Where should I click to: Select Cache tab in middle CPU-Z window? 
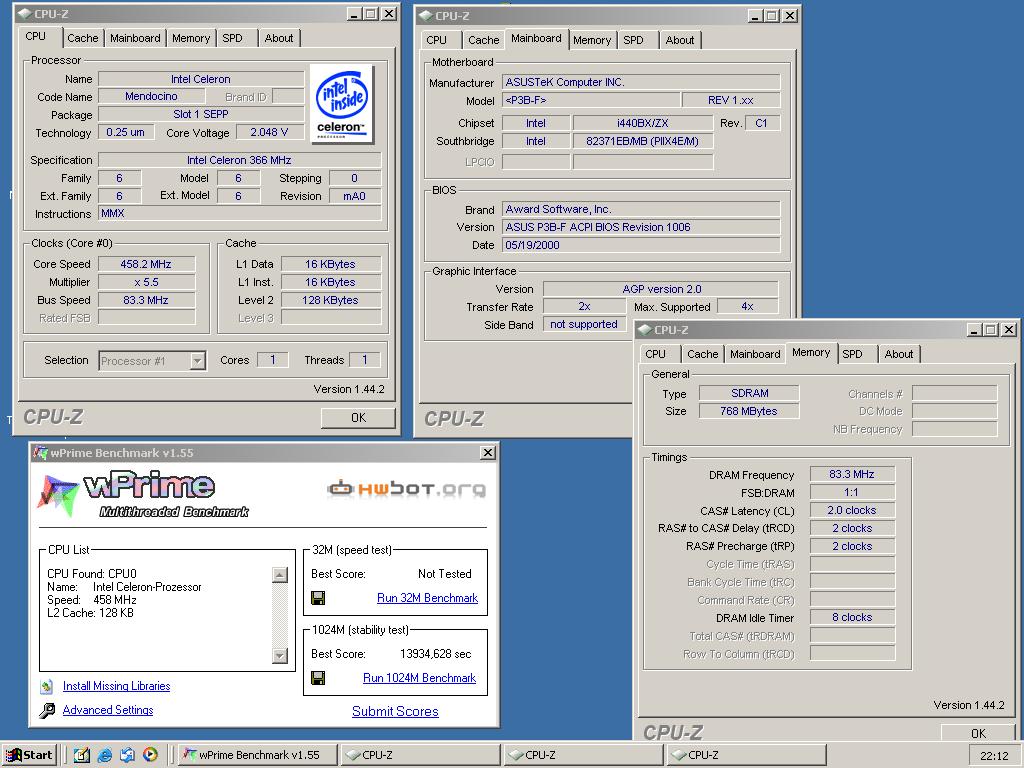pos(483,40)
